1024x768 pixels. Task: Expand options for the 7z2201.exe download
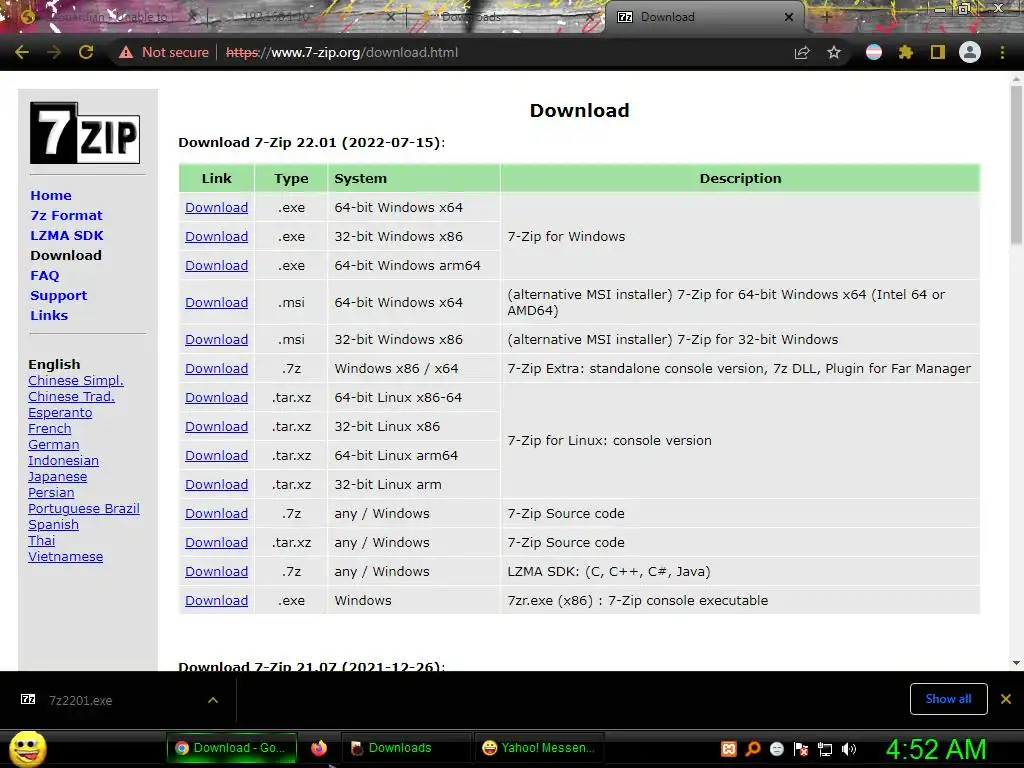[213, 700]
